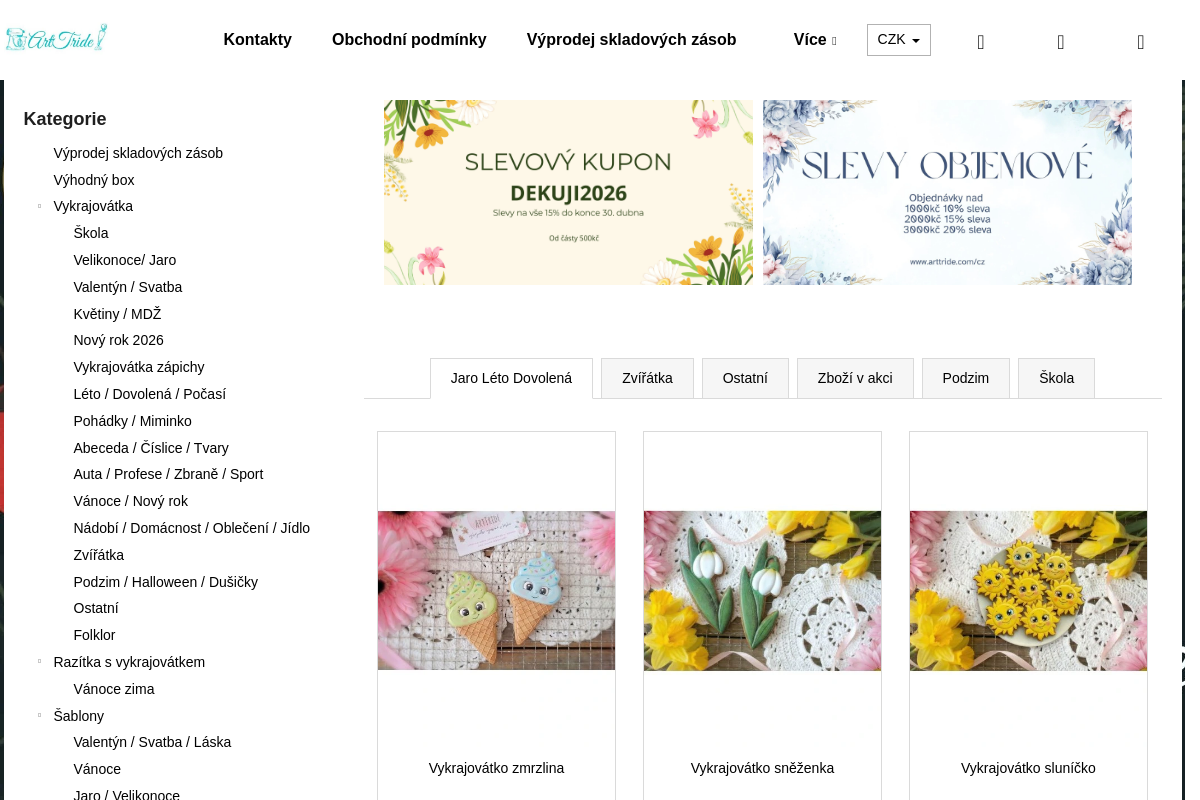Open Výprodej skladových zásob in header

tap(632, 40)
